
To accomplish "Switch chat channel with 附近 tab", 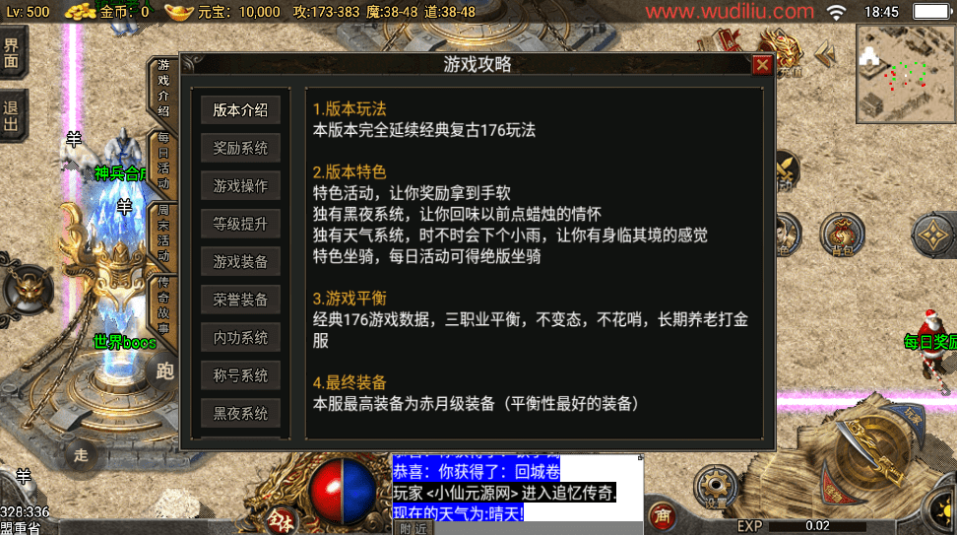I will tap(414, 528).
